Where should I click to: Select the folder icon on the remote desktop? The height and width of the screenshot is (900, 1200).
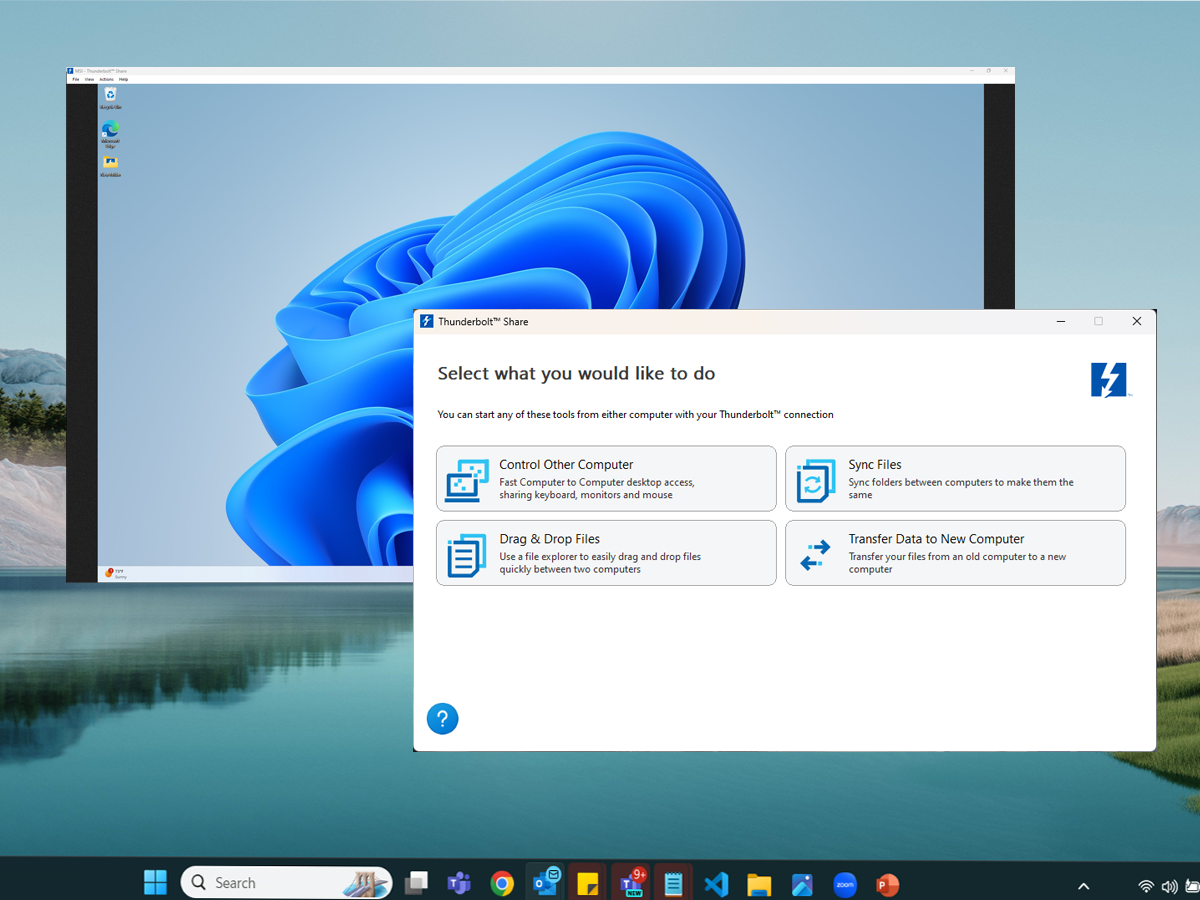(110, 166)
